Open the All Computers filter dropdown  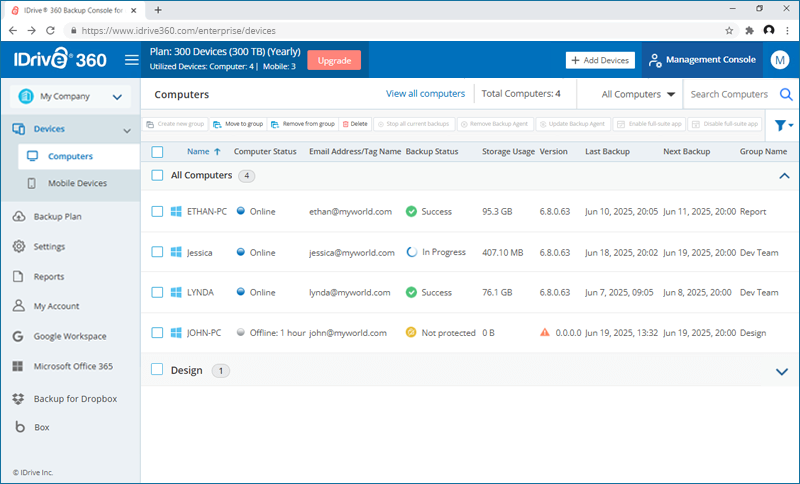click(x=638, y=94)
